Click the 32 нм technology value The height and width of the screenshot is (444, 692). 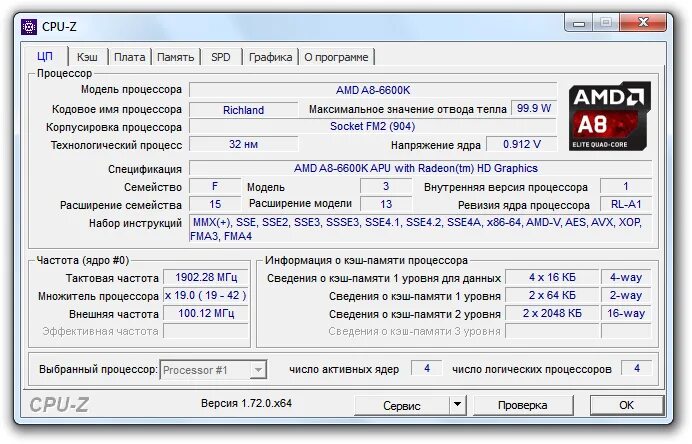point(244,144)
